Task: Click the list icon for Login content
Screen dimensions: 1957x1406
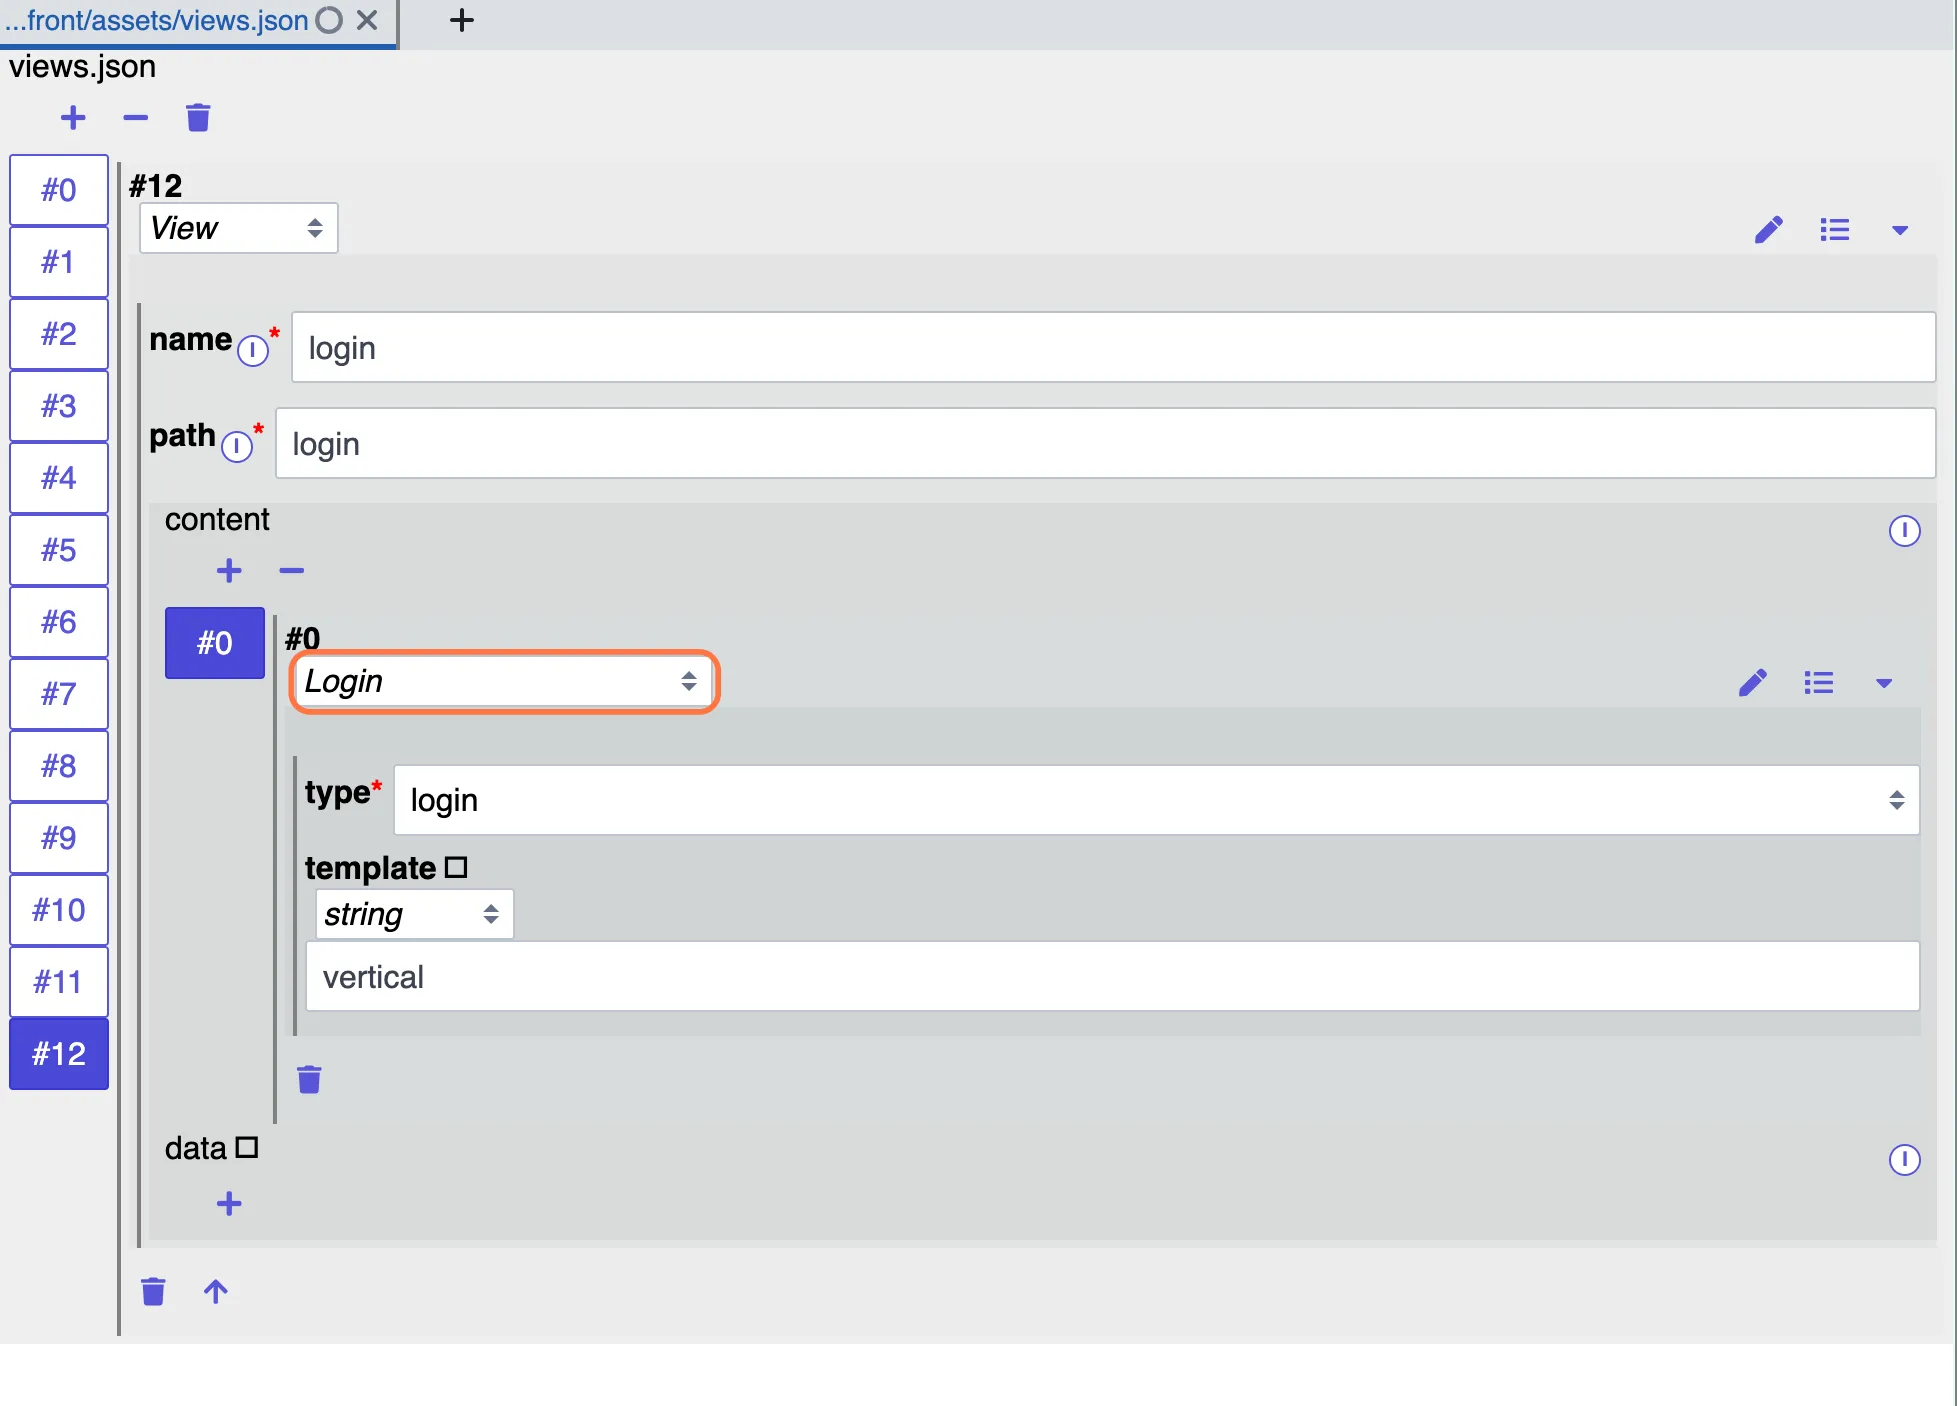Action: tap(1819, 683)
